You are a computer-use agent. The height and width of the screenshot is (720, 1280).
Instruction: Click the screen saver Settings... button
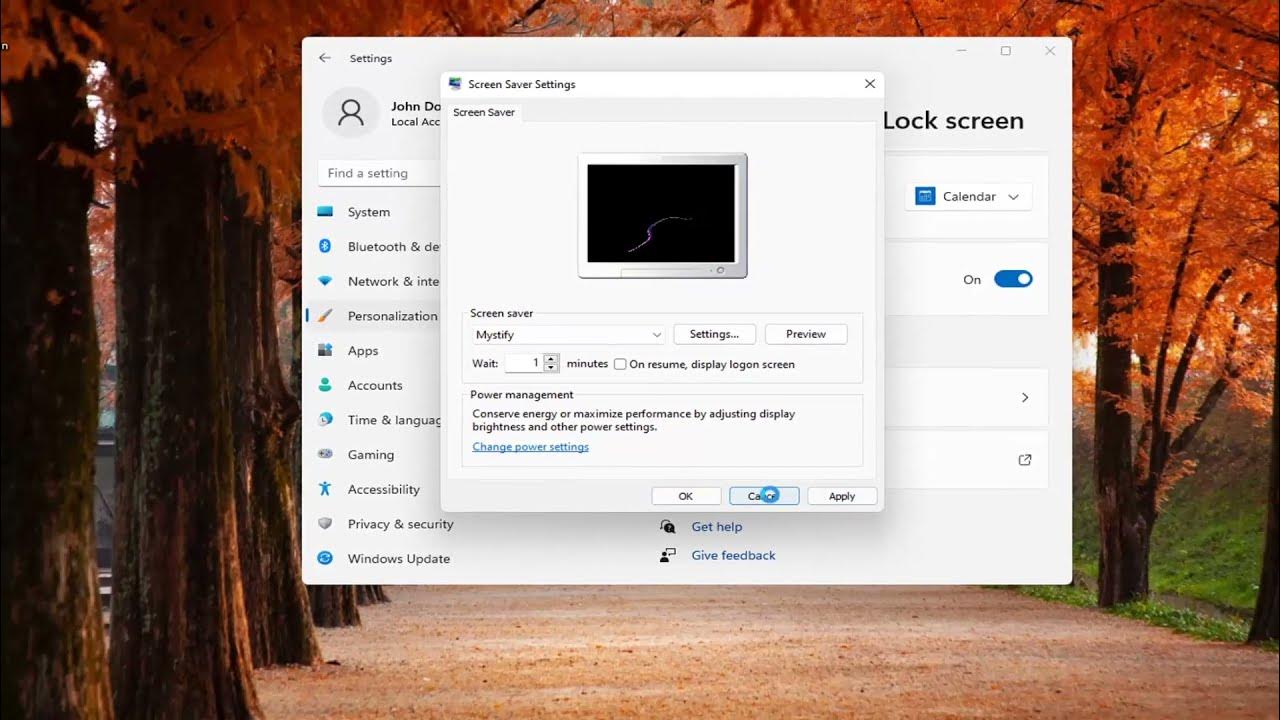click(x=714, y=334)
